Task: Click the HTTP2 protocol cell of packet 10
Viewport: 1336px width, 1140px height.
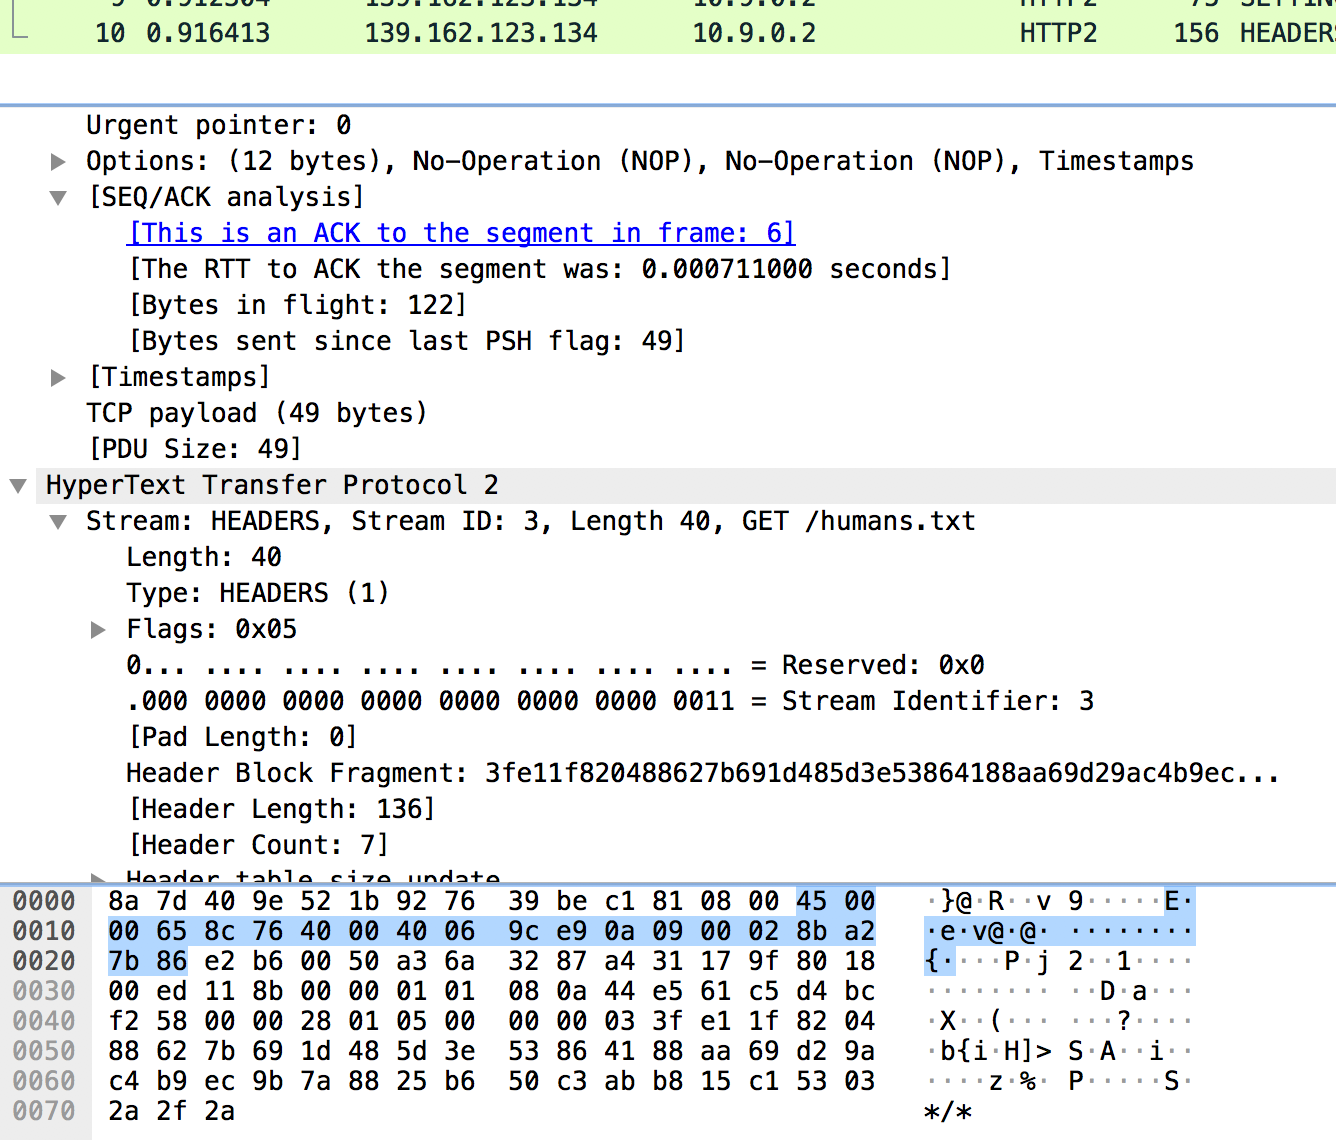Action: click(1058, 33)
